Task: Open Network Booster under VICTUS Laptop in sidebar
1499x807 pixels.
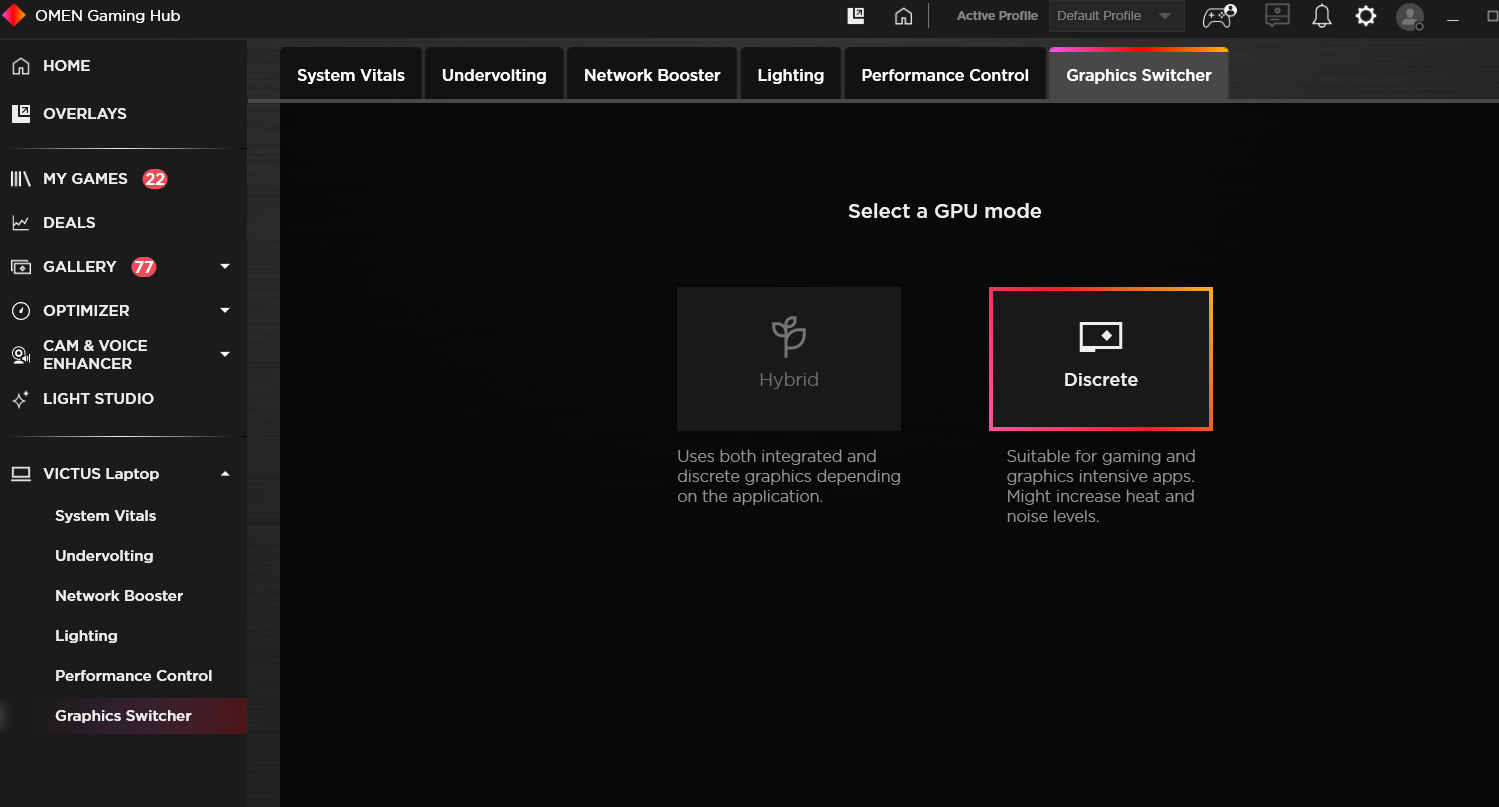Action: [119, 596]
